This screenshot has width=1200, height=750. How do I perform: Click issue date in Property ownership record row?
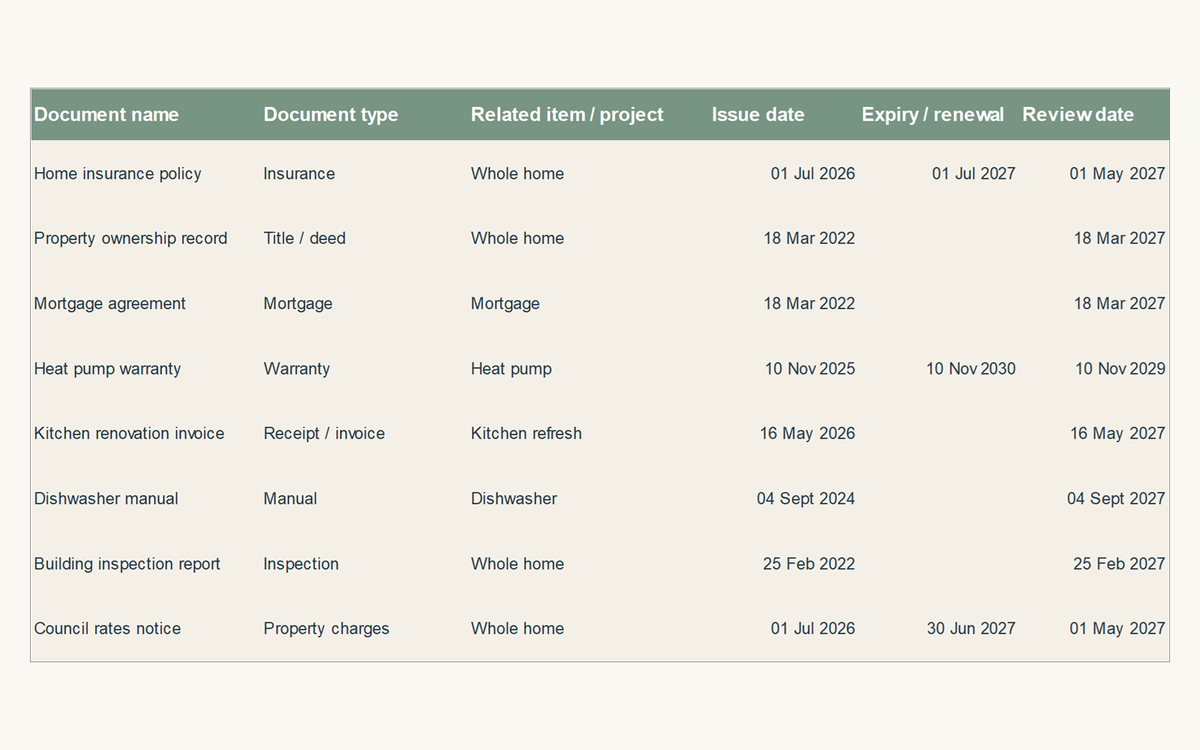click(809, 238)
